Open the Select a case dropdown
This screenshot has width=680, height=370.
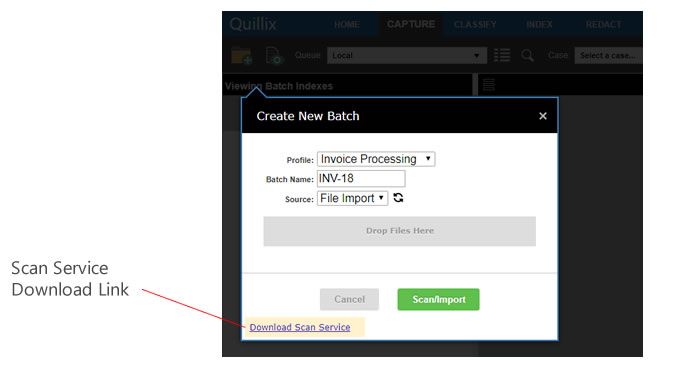coord(608,56)
